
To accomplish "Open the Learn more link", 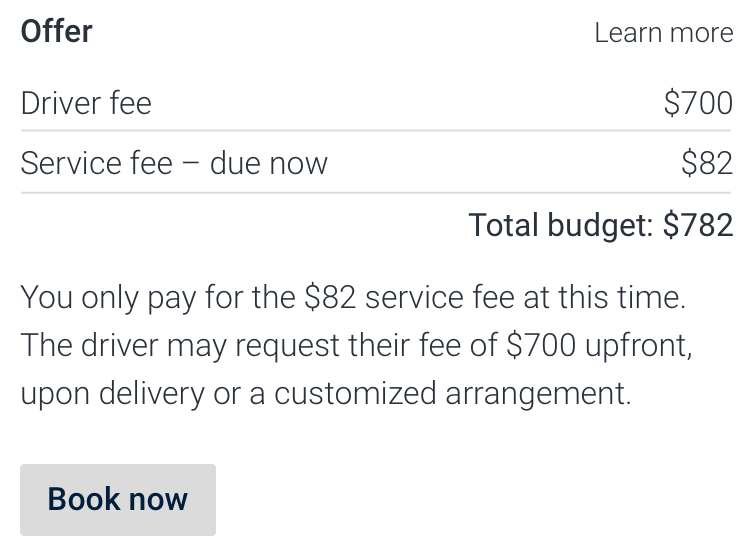I will (663, 33).
